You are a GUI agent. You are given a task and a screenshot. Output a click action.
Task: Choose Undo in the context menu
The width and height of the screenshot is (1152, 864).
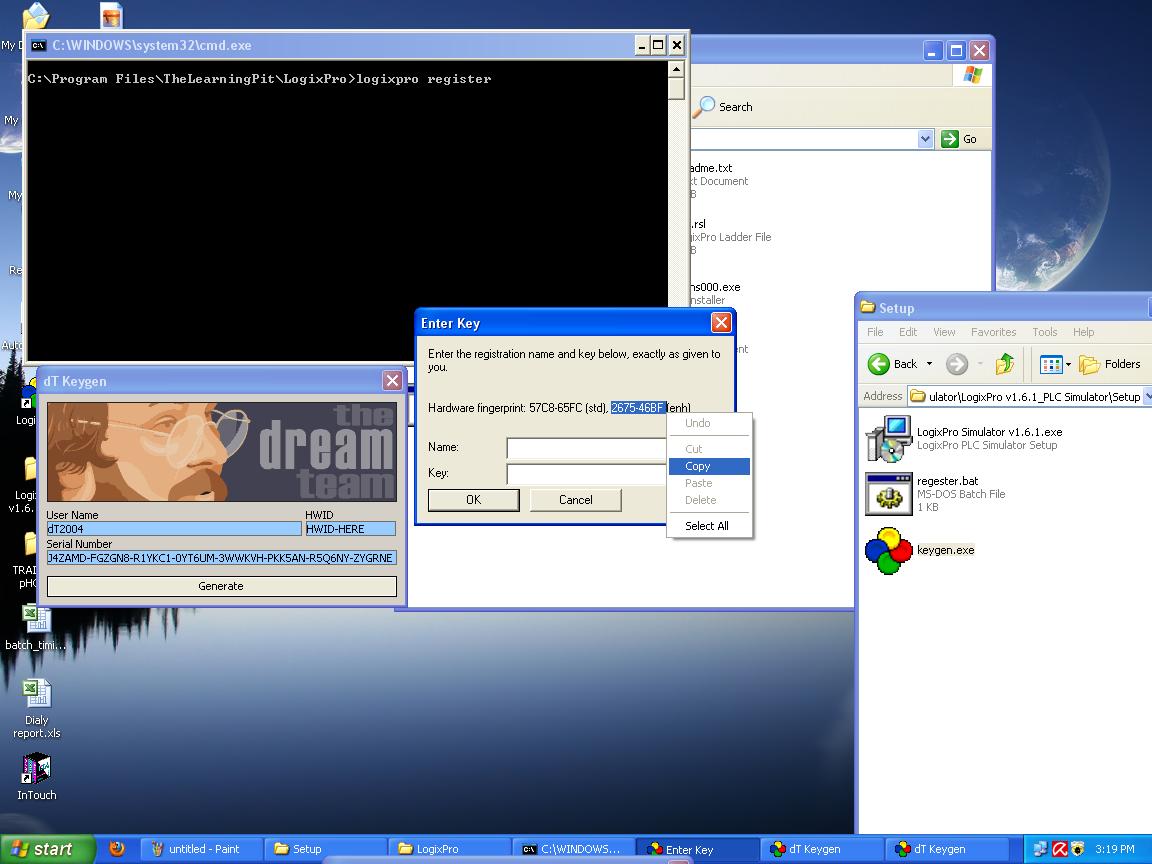709,423
